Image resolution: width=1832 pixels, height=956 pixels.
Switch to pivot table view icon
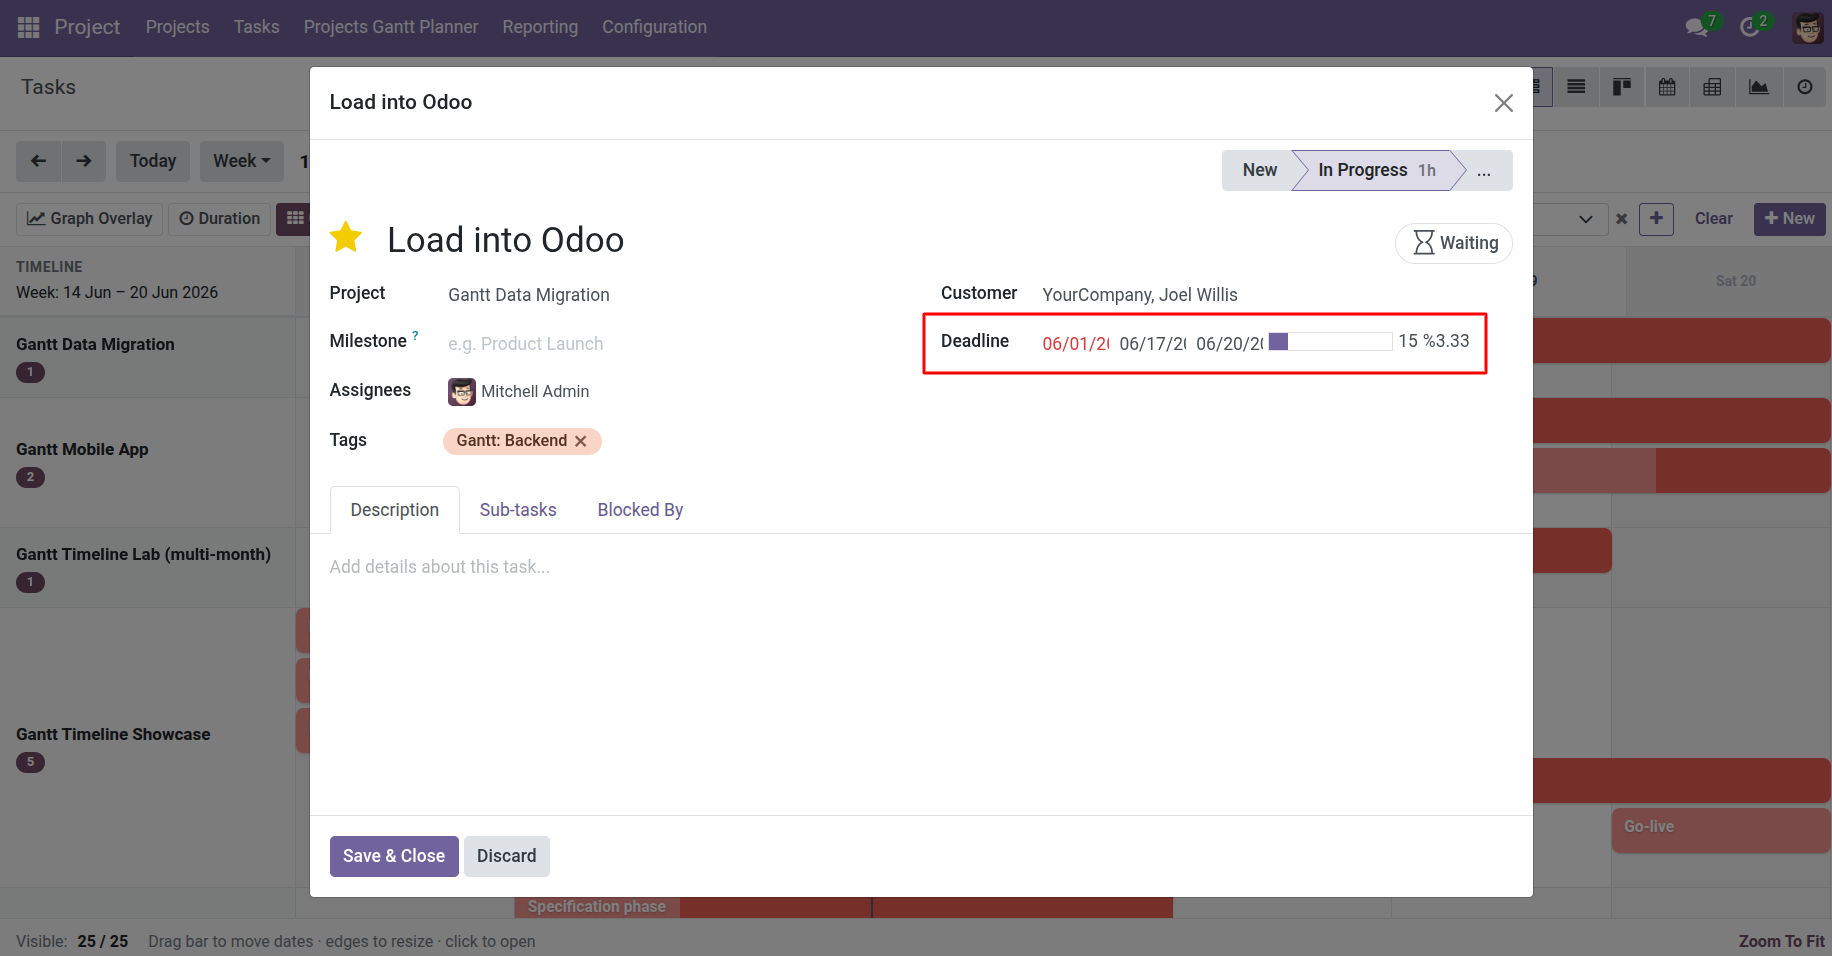(1712, 87)
